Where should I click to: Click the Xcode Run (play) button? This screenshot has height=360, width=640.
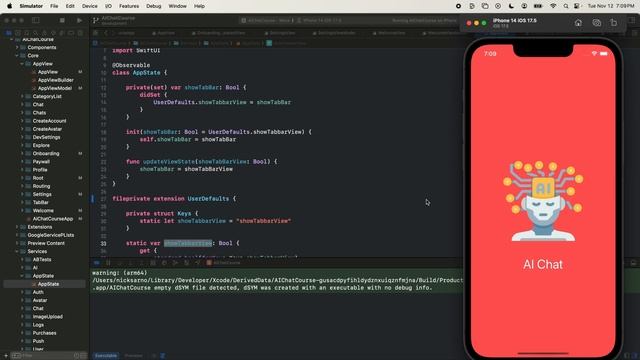(x=80, y=20)
